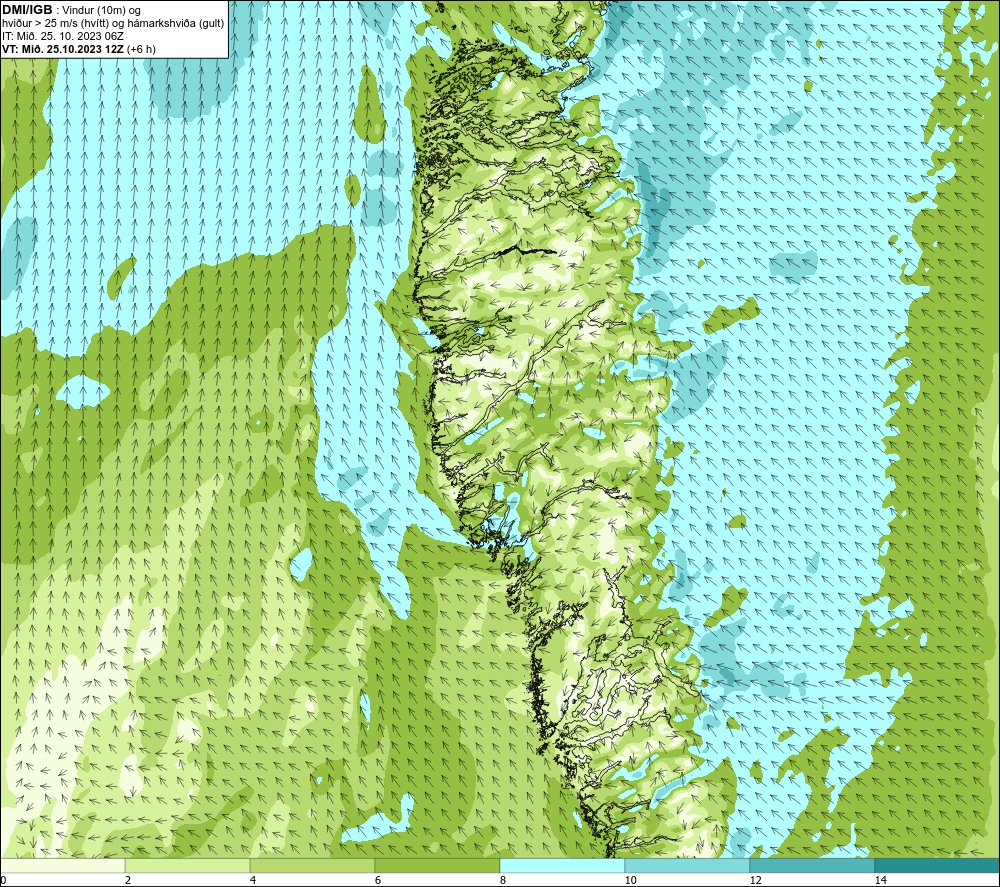1000x887 pixels.
Task: Click the 6–8 m/s dark green legend swatch
Action: coord(438,865)
